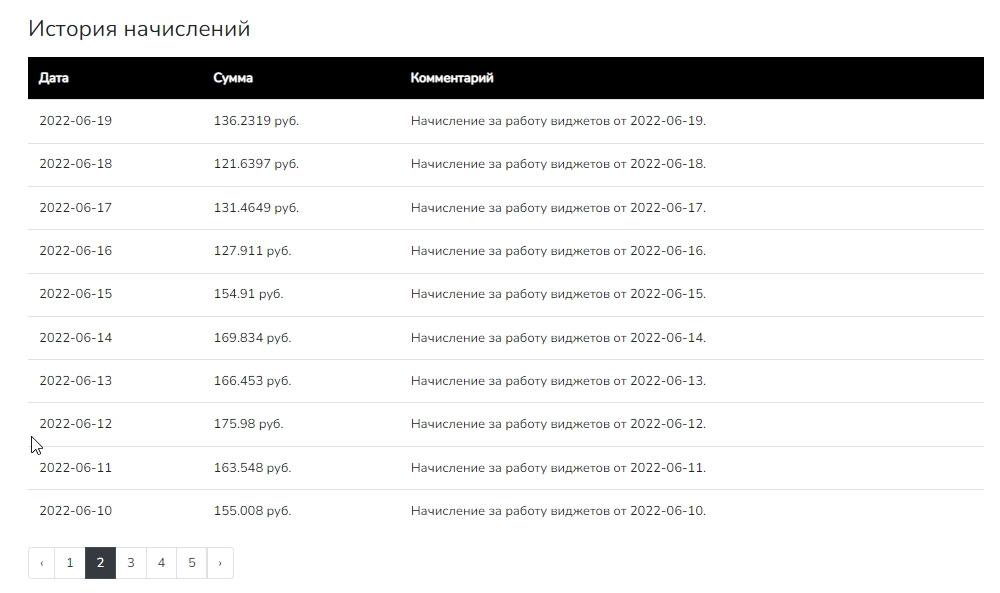
Task: Select the 163.548 руб. amount cell
Action: [252, 467]
